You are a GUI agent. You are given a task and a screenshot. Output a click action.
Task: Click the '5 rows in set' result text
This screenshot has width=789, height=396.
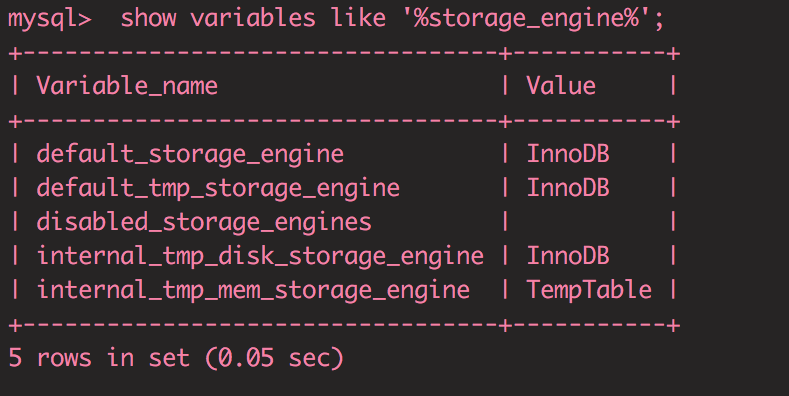(99, 358)
